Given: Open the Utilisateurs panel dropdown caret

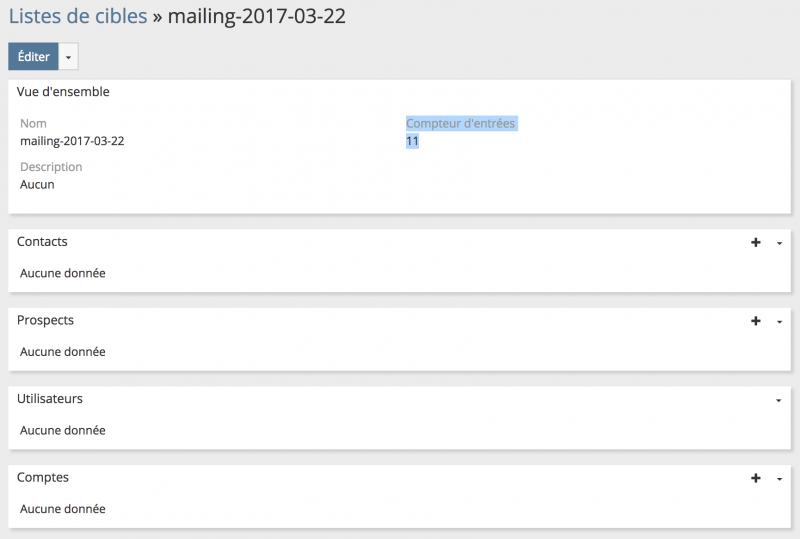Looking at the screenshot, I should tap(779, 400).
